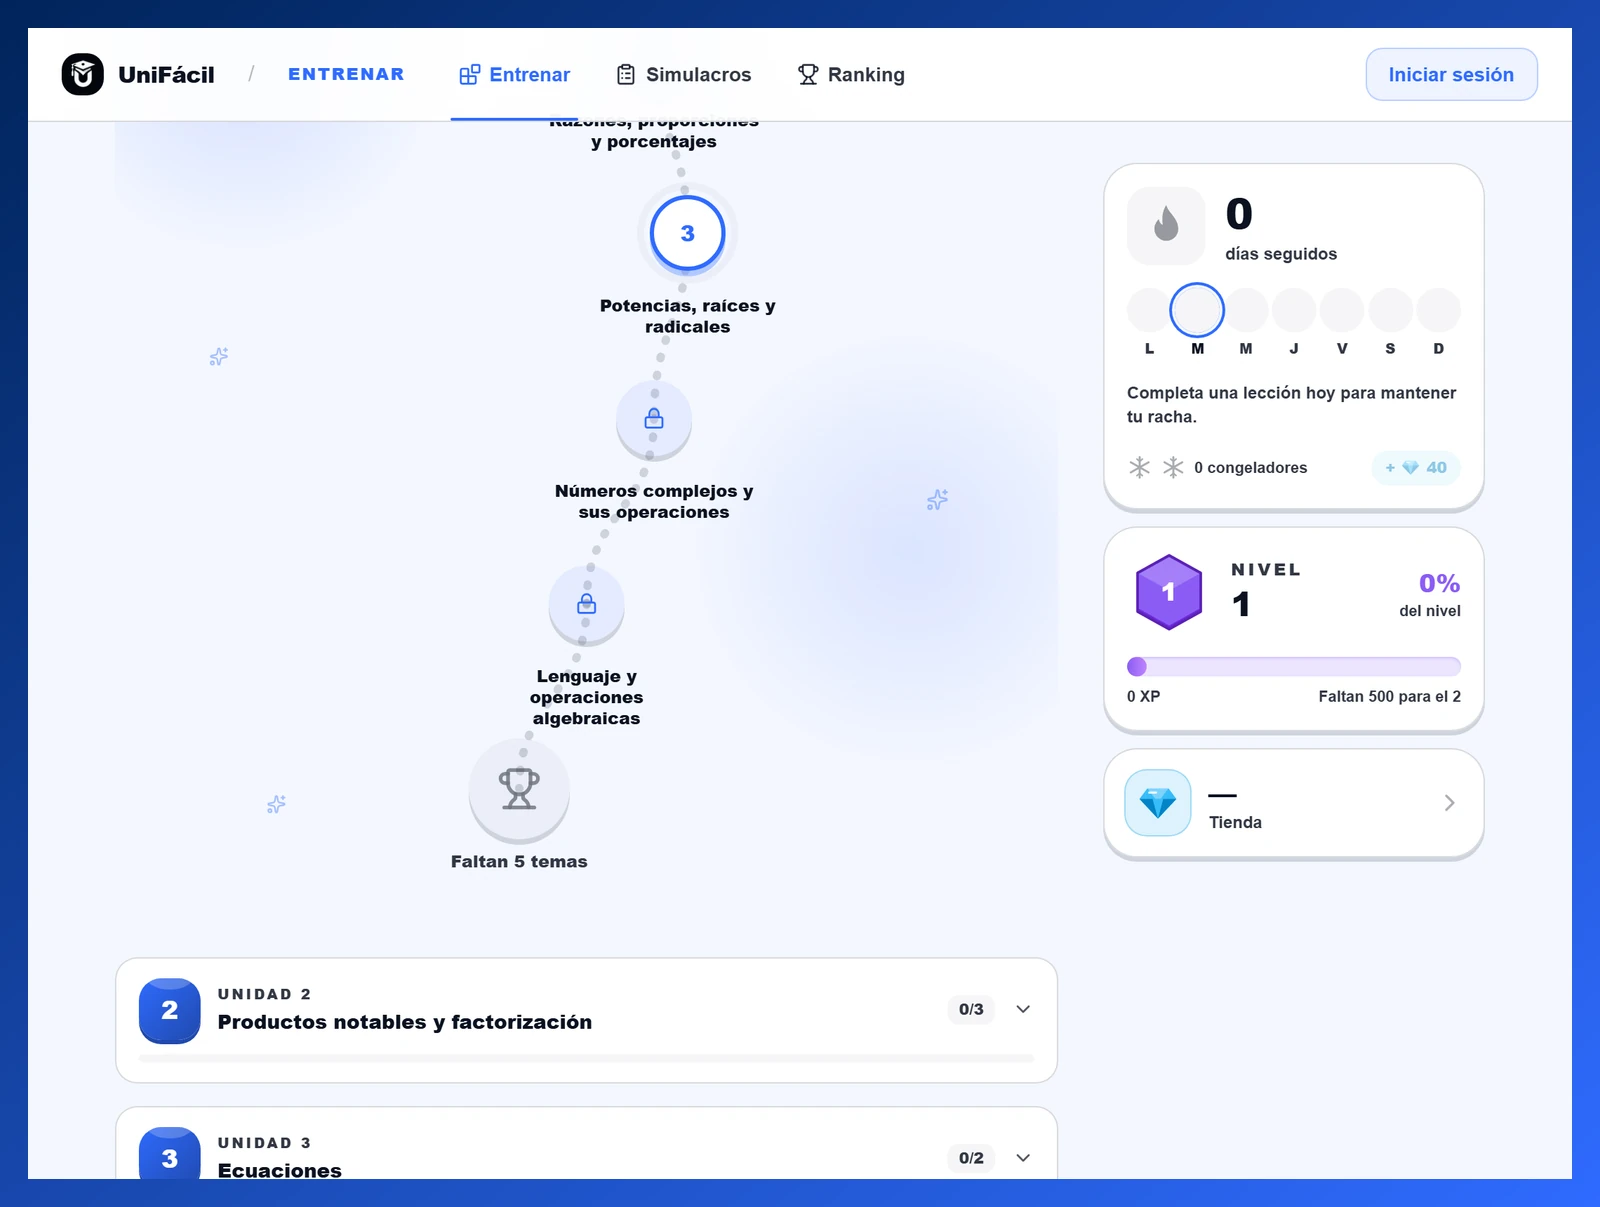The height and width of the screenshot is (1207, 1600).
Task: Click the Faltan 5 temas text
Action: [519, 861]
